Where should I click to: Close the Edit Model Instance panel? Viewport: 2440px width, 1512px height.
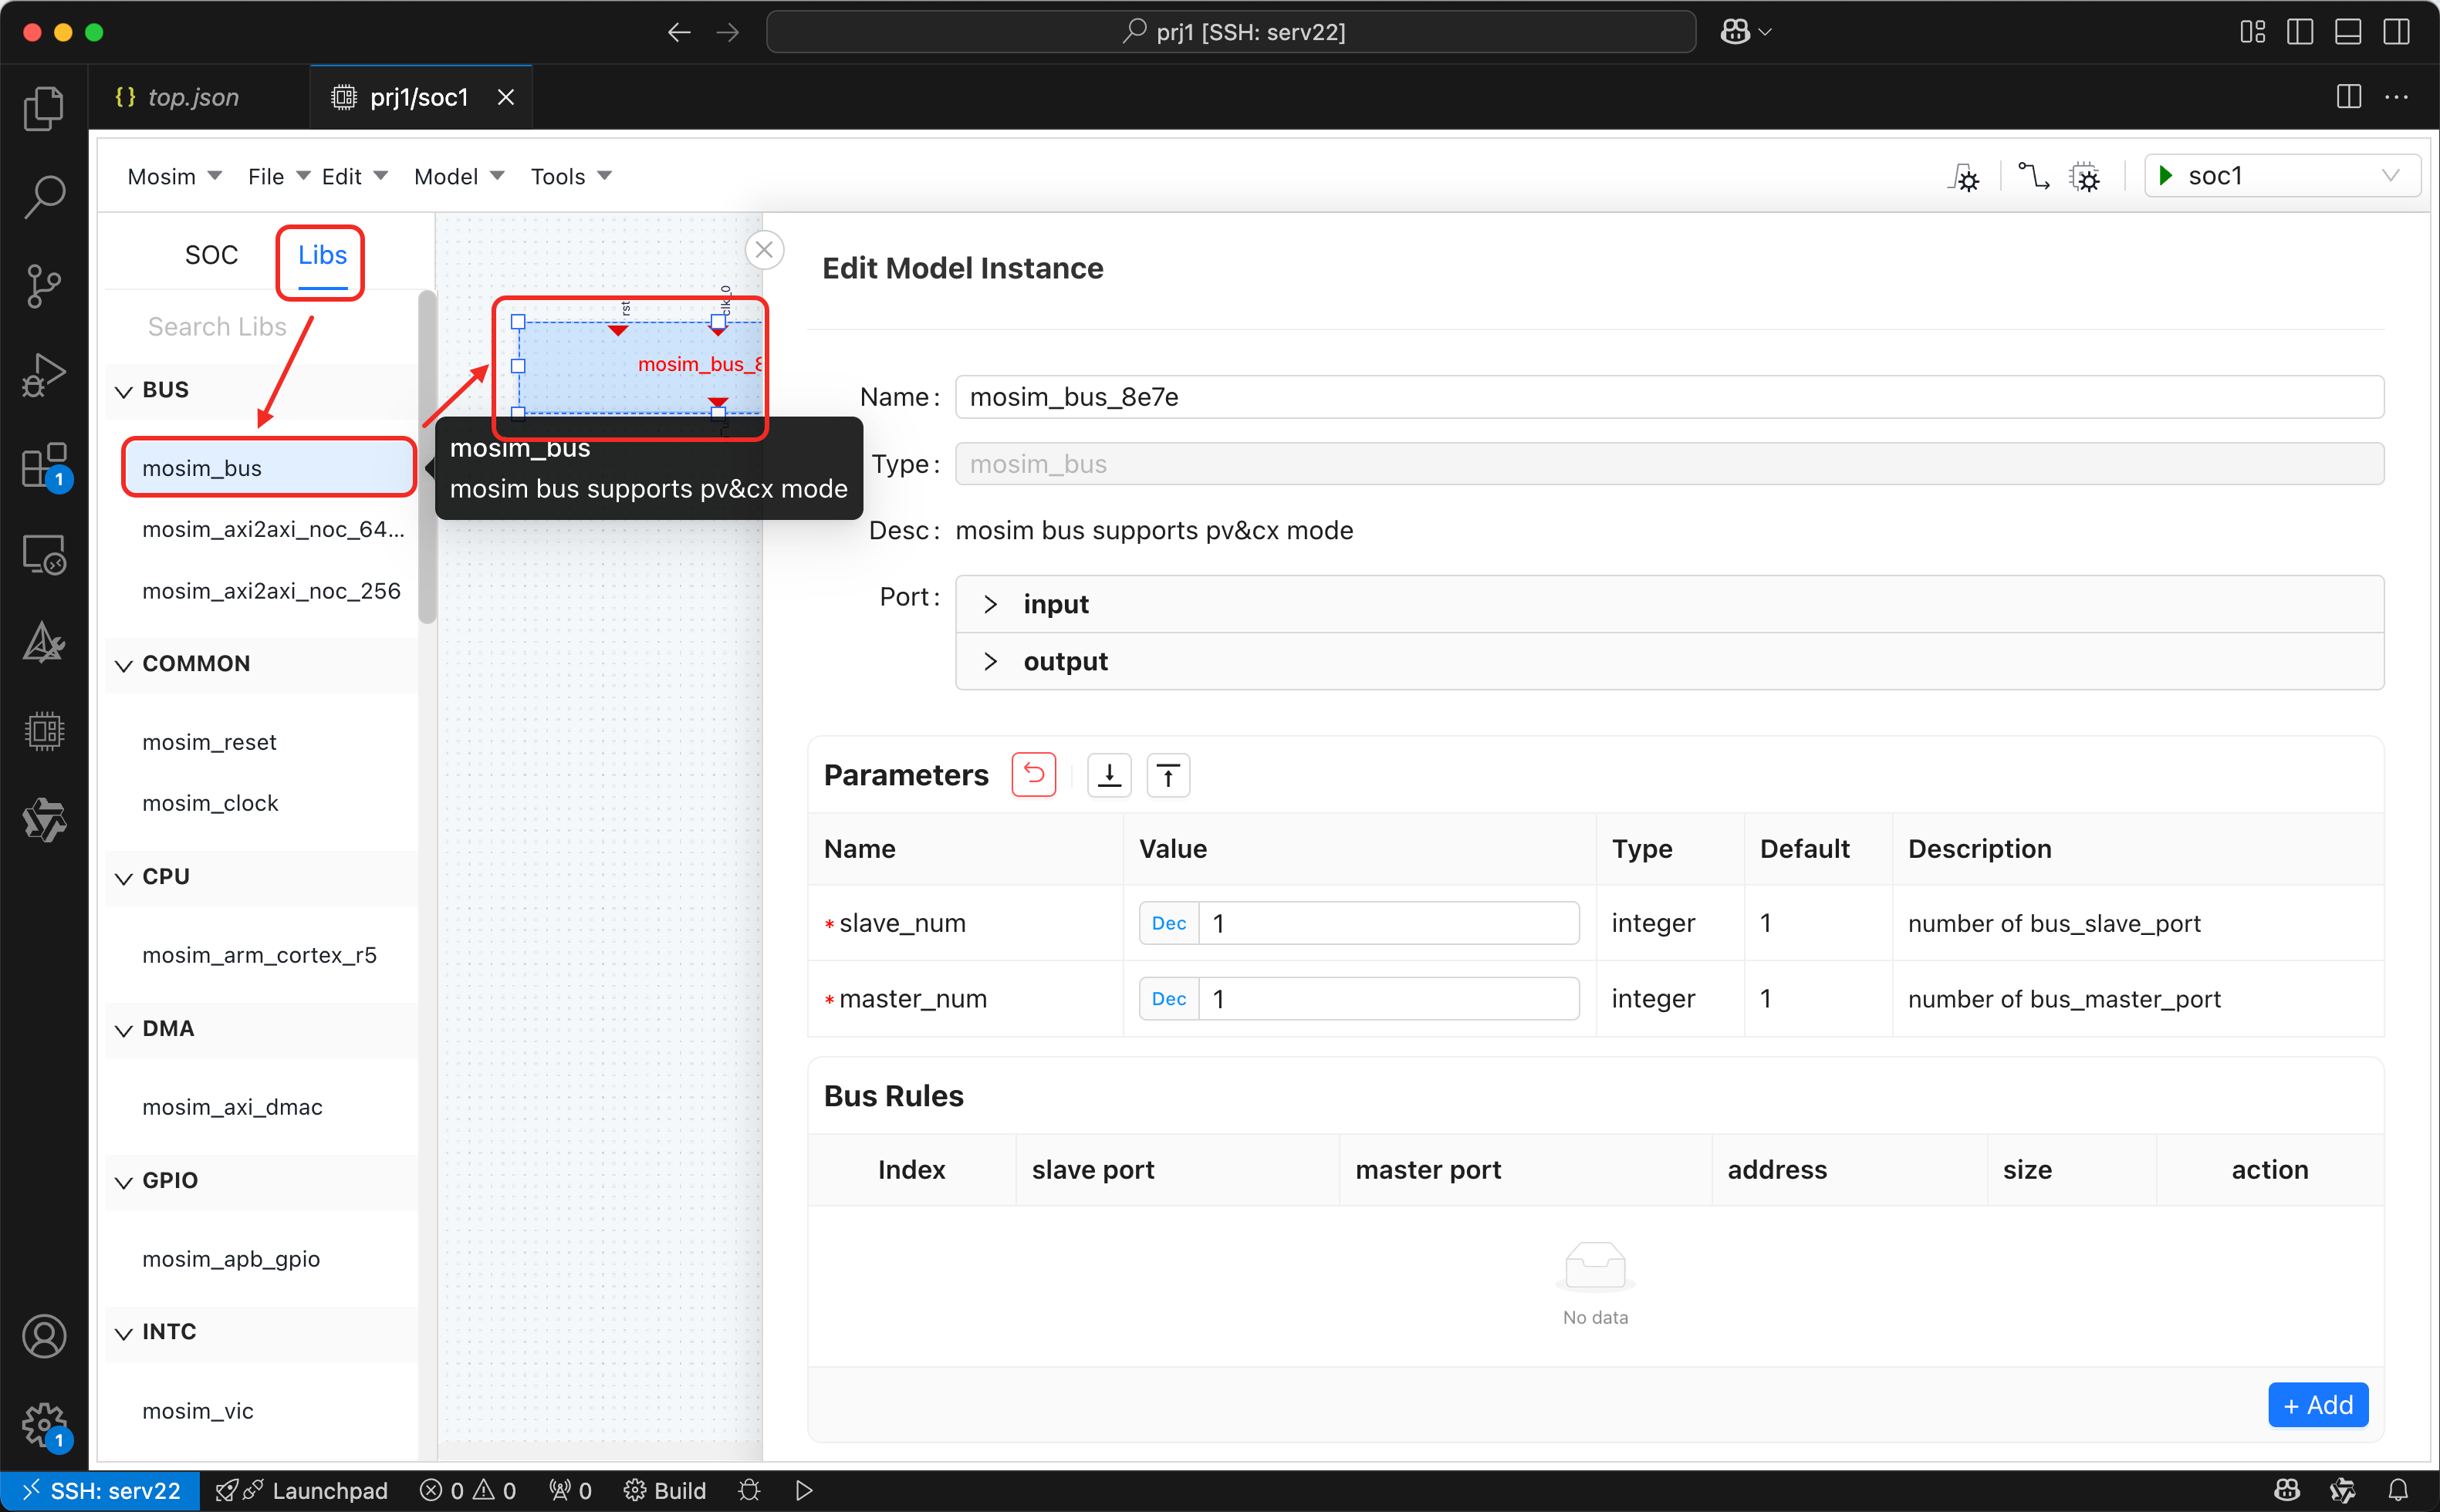coord(764,250)
